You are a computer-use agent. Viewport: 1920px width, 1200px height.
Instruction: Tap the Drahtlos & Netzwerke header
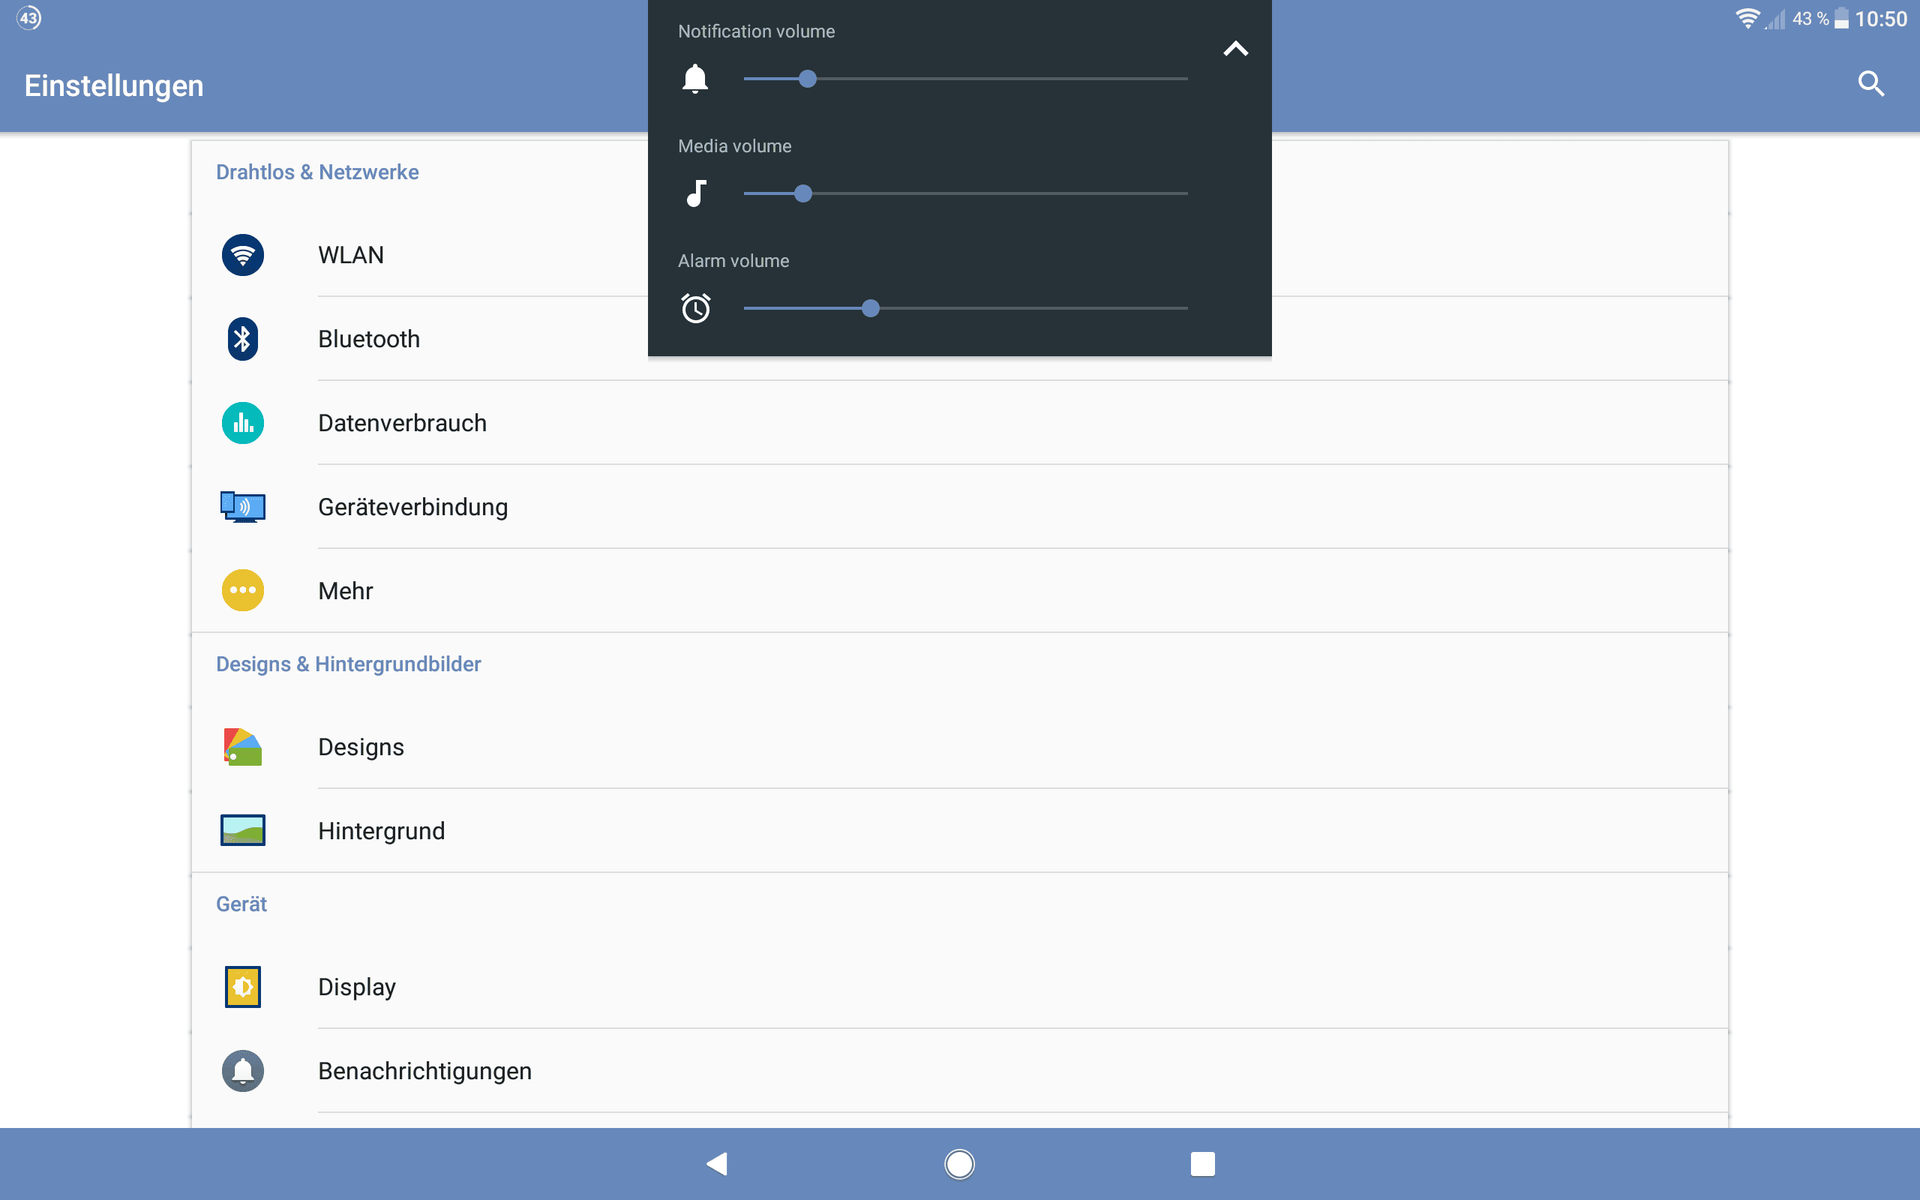coord(317,172)
